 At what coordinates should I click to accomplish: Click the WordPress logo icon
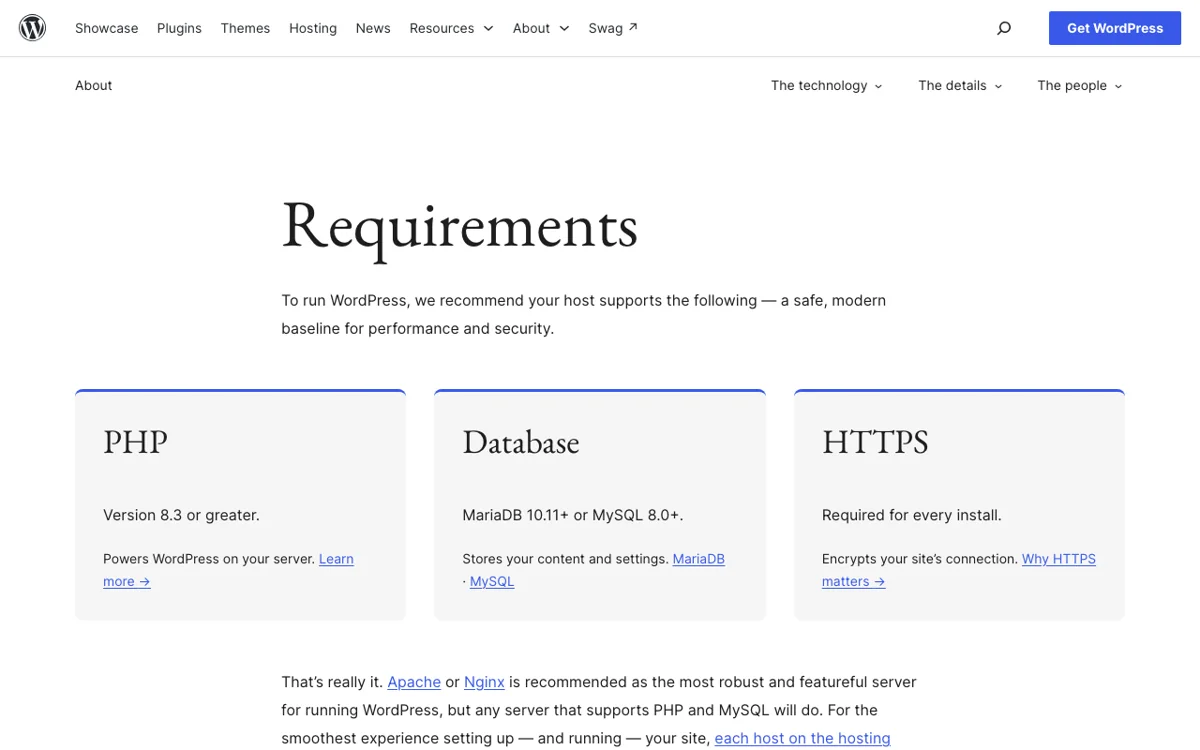click(33, 28)
